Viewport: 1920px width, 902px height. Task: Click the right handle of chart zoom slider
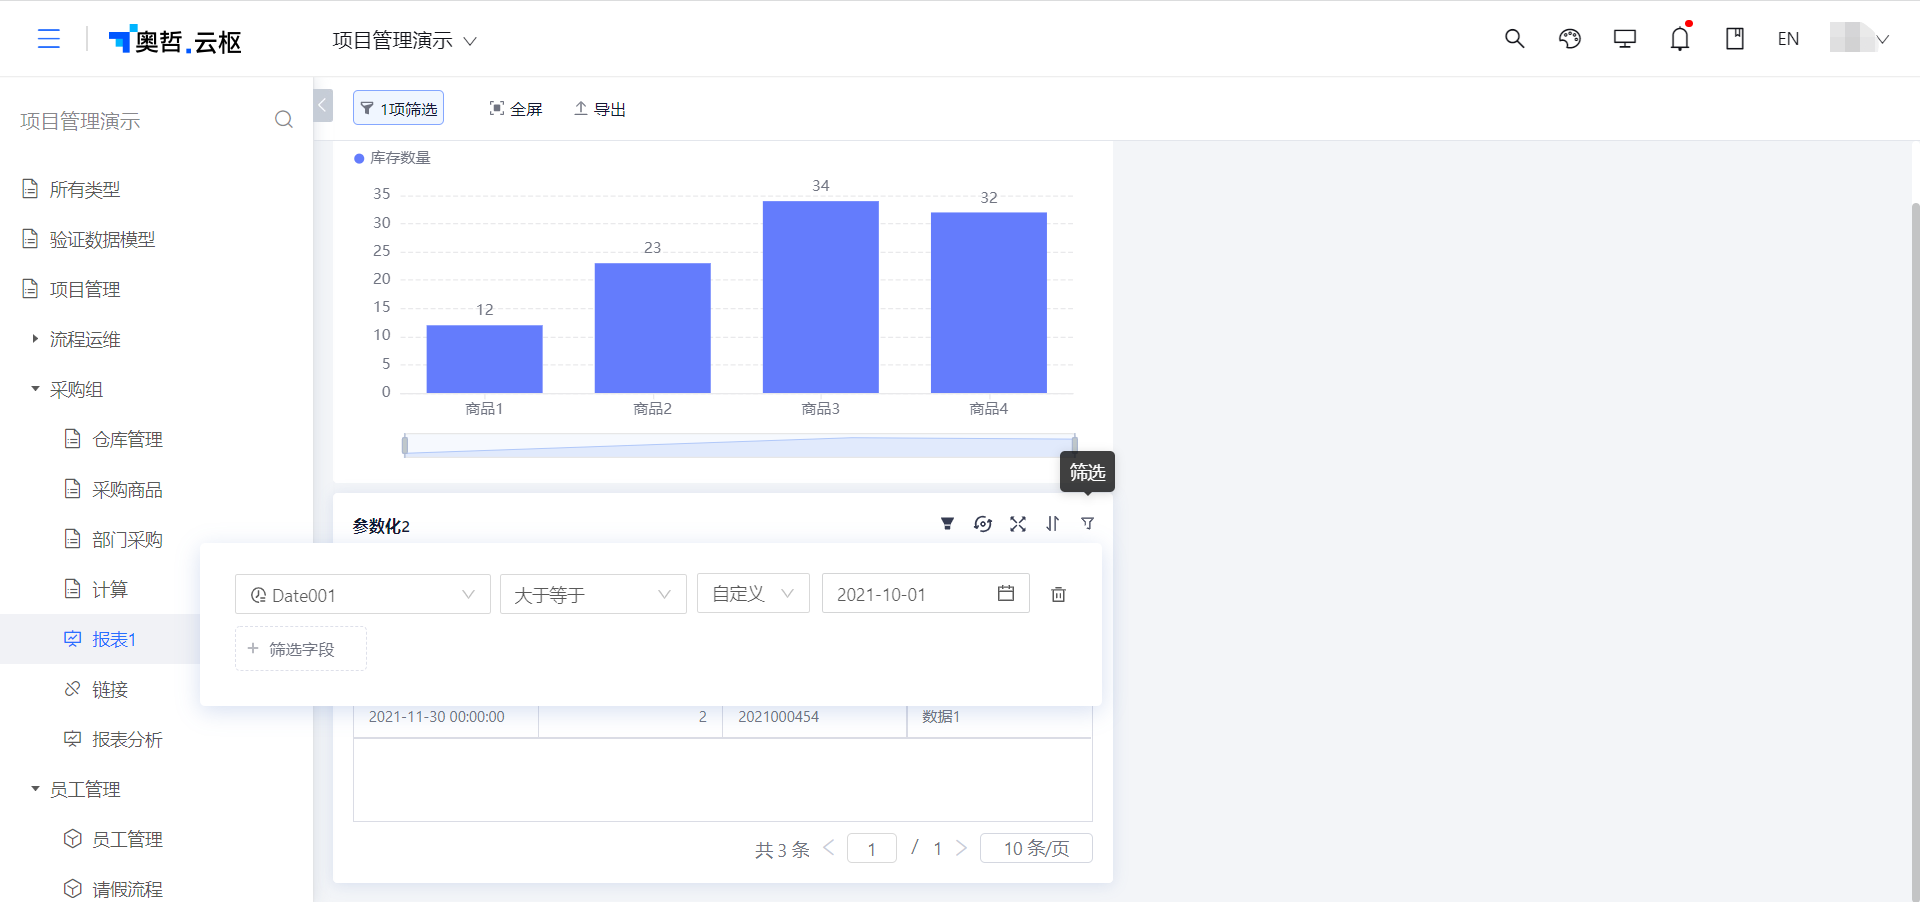(1075, 445)
